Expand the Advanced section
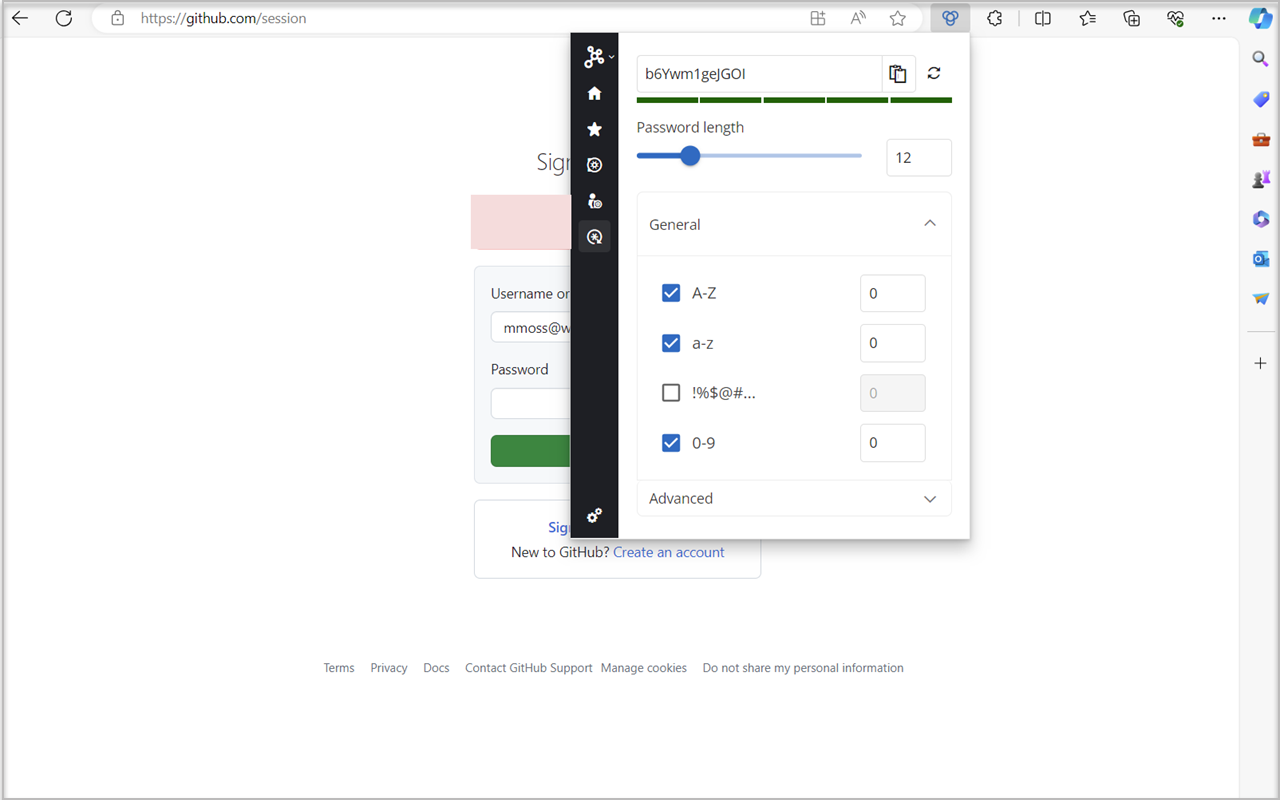 tap(929, 498)
